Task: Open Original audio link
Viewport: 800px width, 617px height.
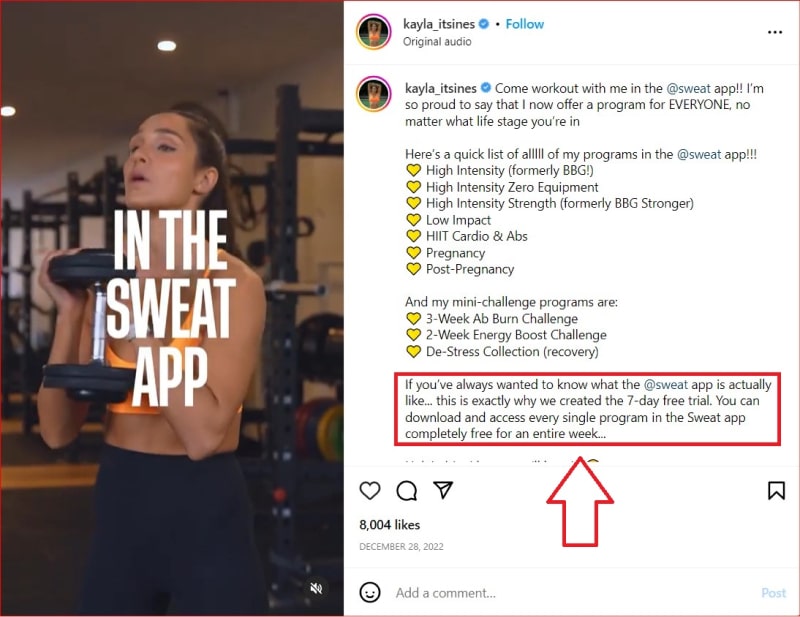Action: (437, 41)
